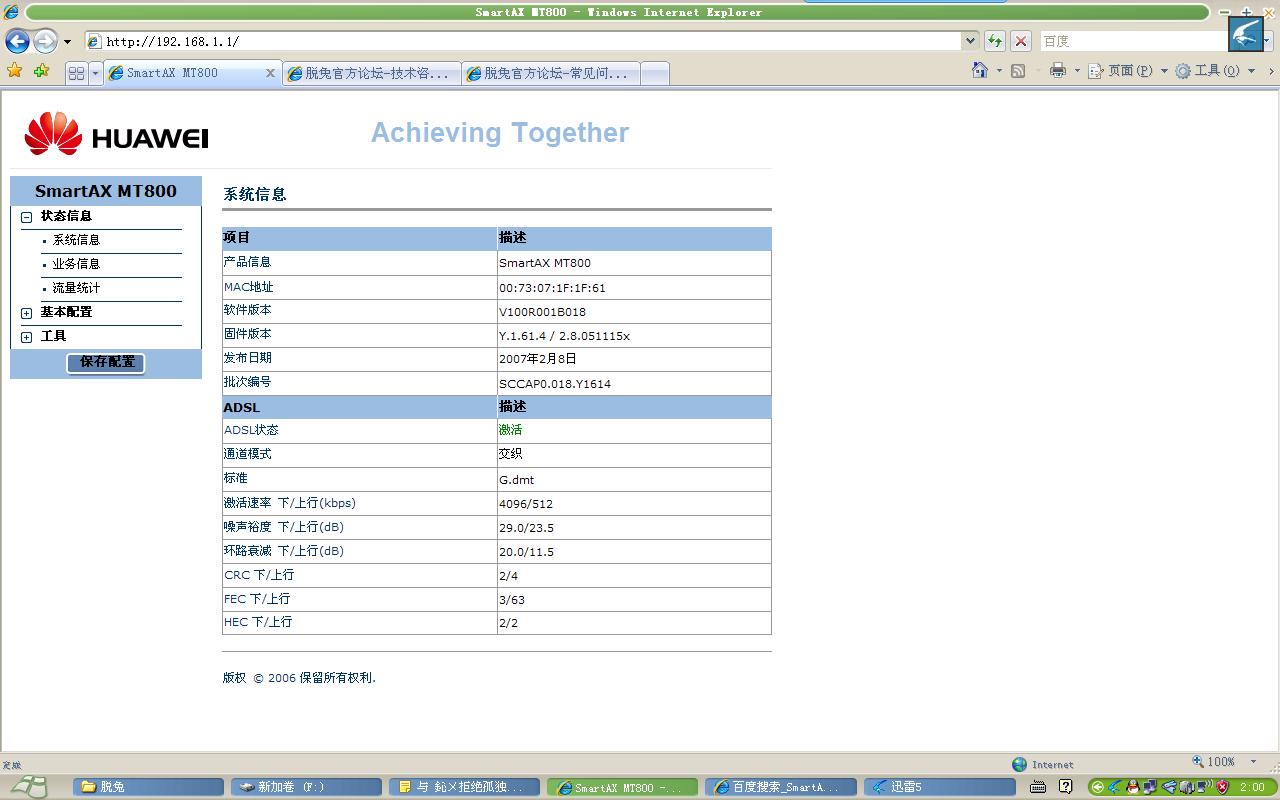This screenshot has height=800, width=1280.
Task: Switch to the 脱兔官方论坛-技术咨 tab
Action: [x=371, y=73]
